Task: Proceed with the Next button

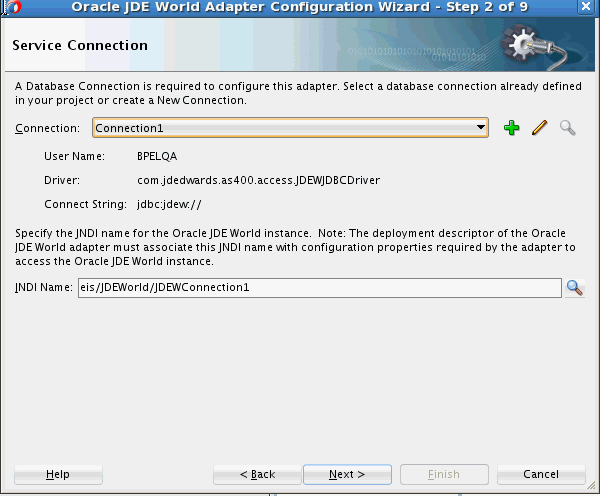Action: click(347, 475)
